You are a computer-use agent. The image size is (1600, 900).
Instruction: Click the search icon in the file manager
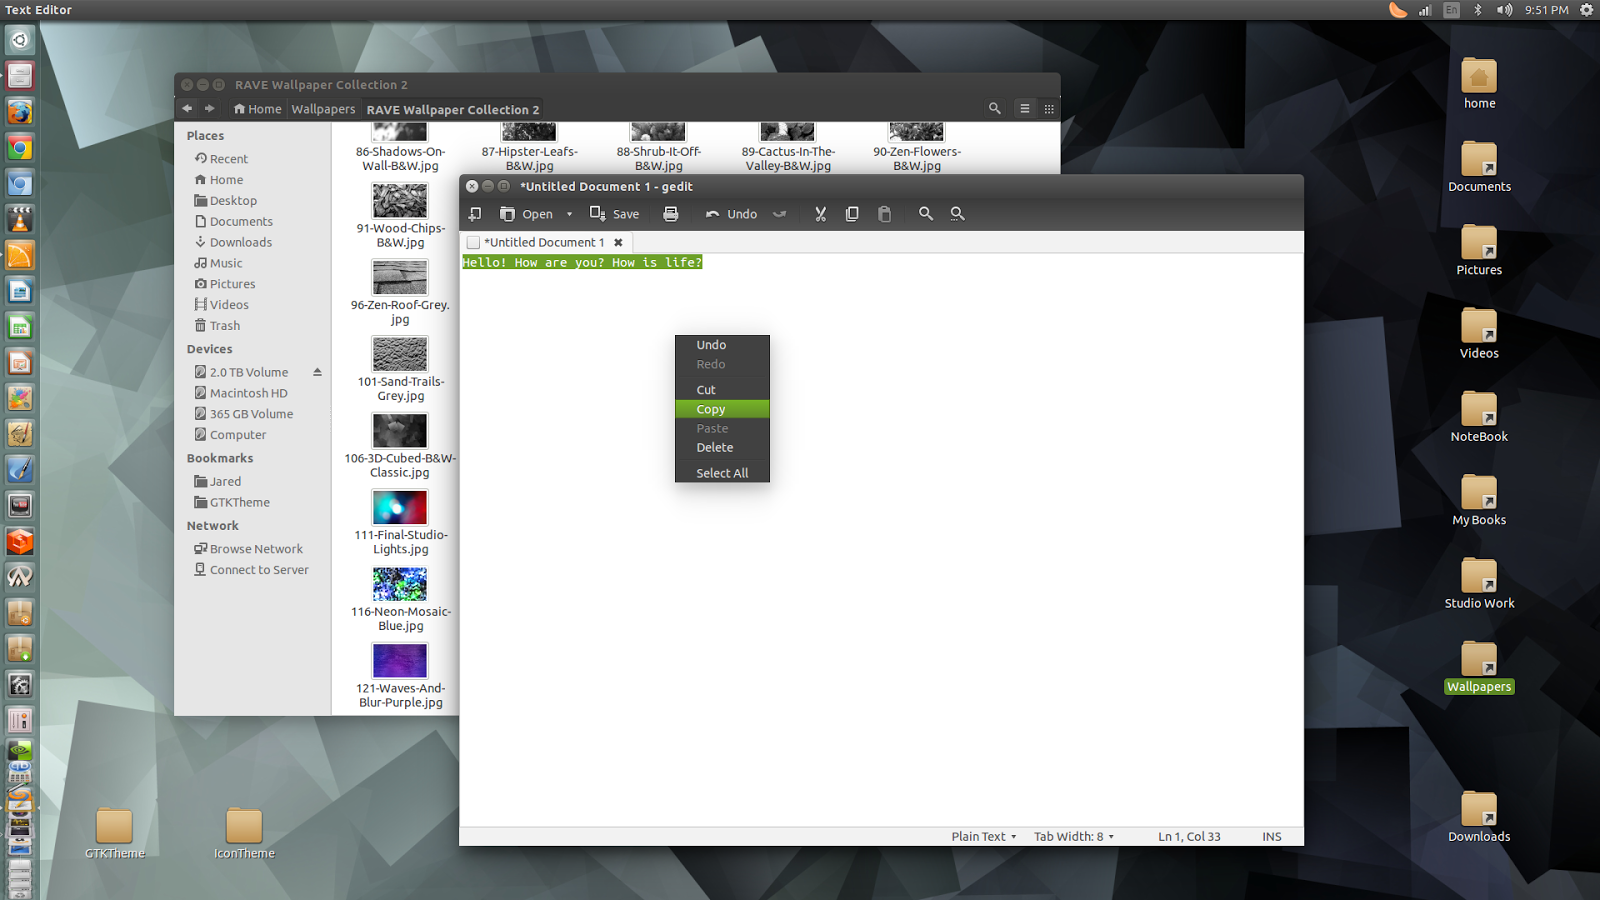(994, 108)
